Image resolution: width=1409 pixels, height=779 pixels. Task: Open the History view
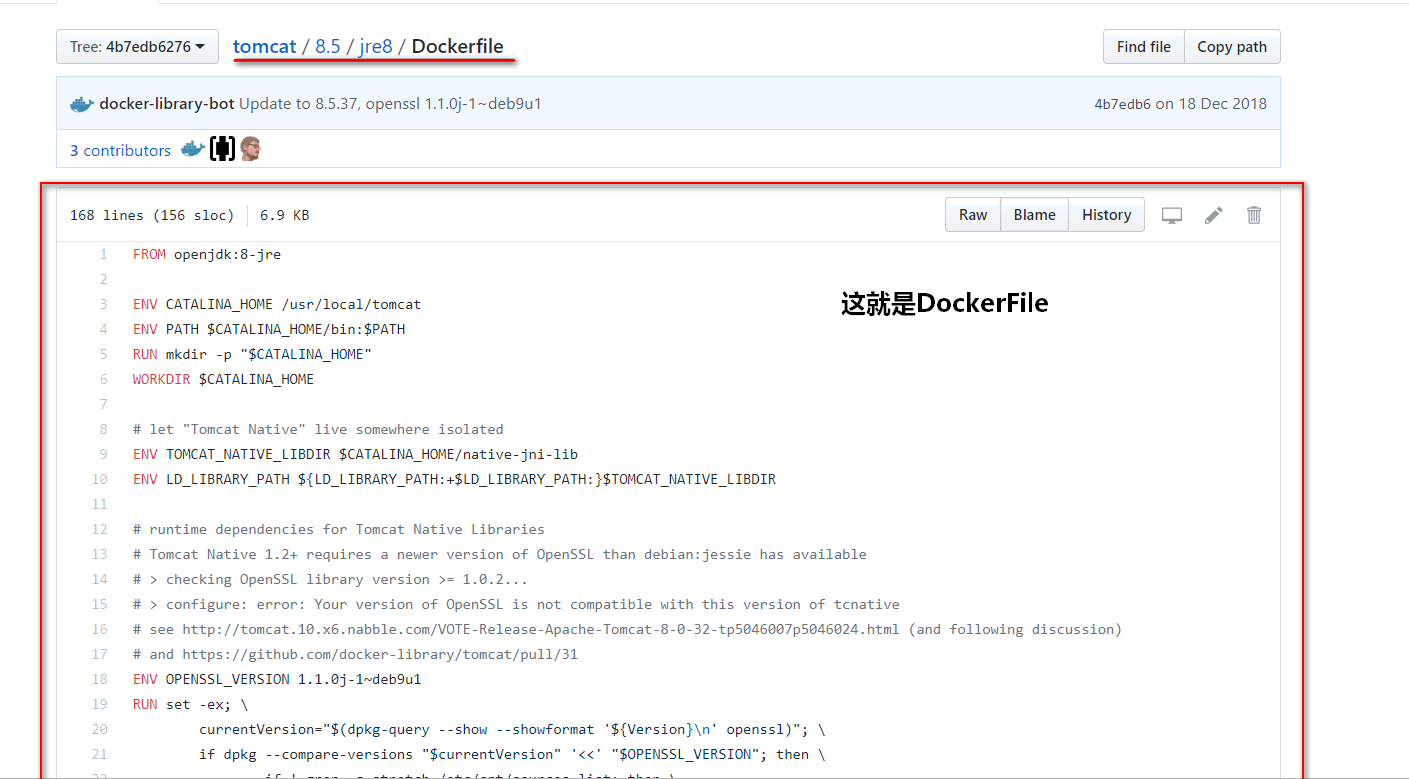pyautogui.click(x=1106, y=214)
